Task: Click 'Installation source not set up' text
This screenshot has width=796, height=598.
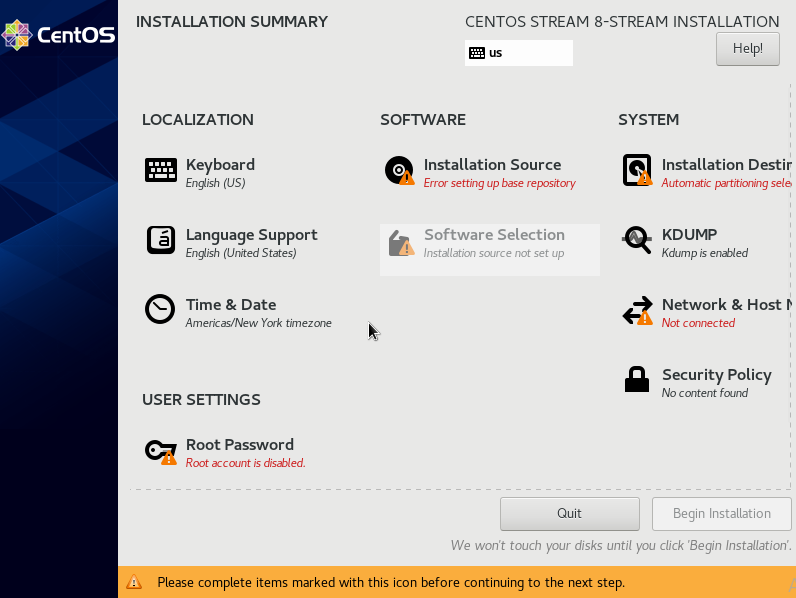Action: 494,253
